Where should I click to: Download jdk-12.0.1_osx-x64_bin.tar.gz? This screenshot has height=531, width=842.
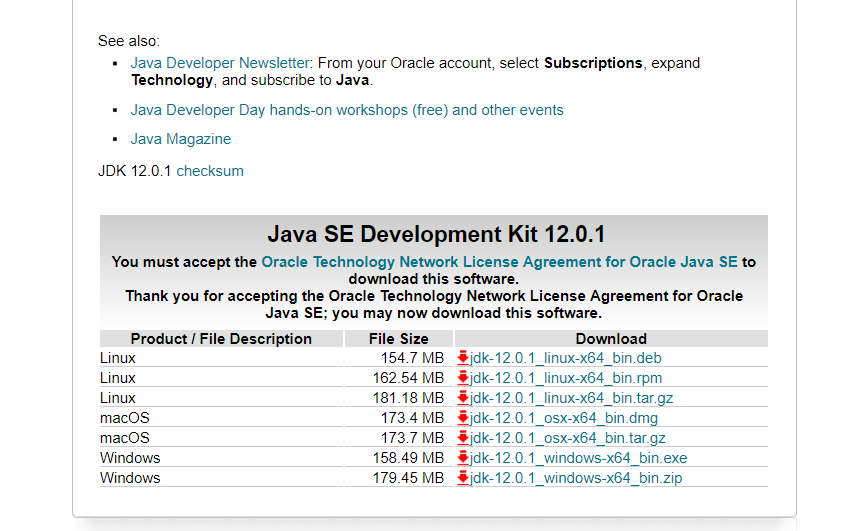[x=568, y=438]
